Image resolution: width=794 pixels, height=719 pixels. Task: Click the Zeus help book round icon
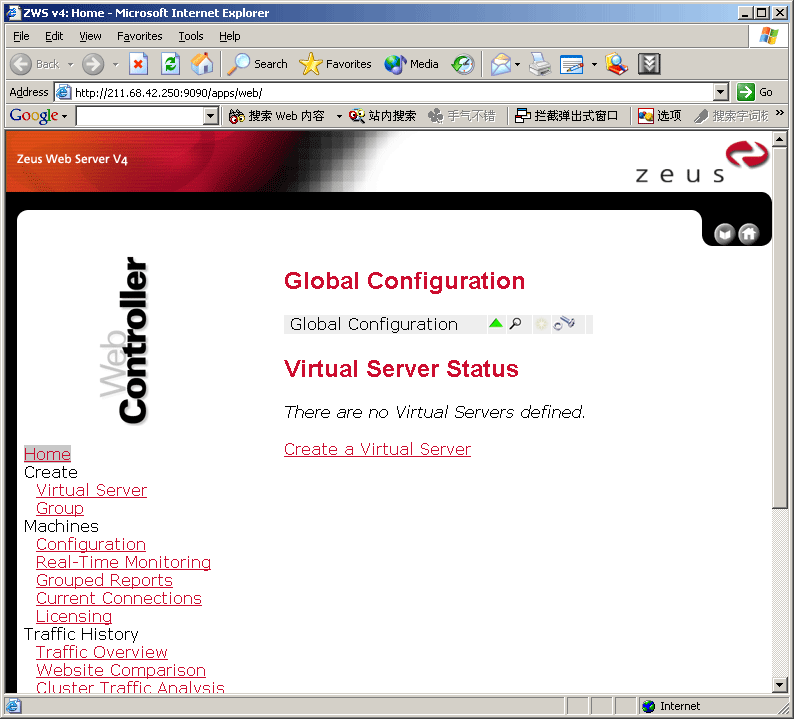pyautogui.click(x=724, y=233)
